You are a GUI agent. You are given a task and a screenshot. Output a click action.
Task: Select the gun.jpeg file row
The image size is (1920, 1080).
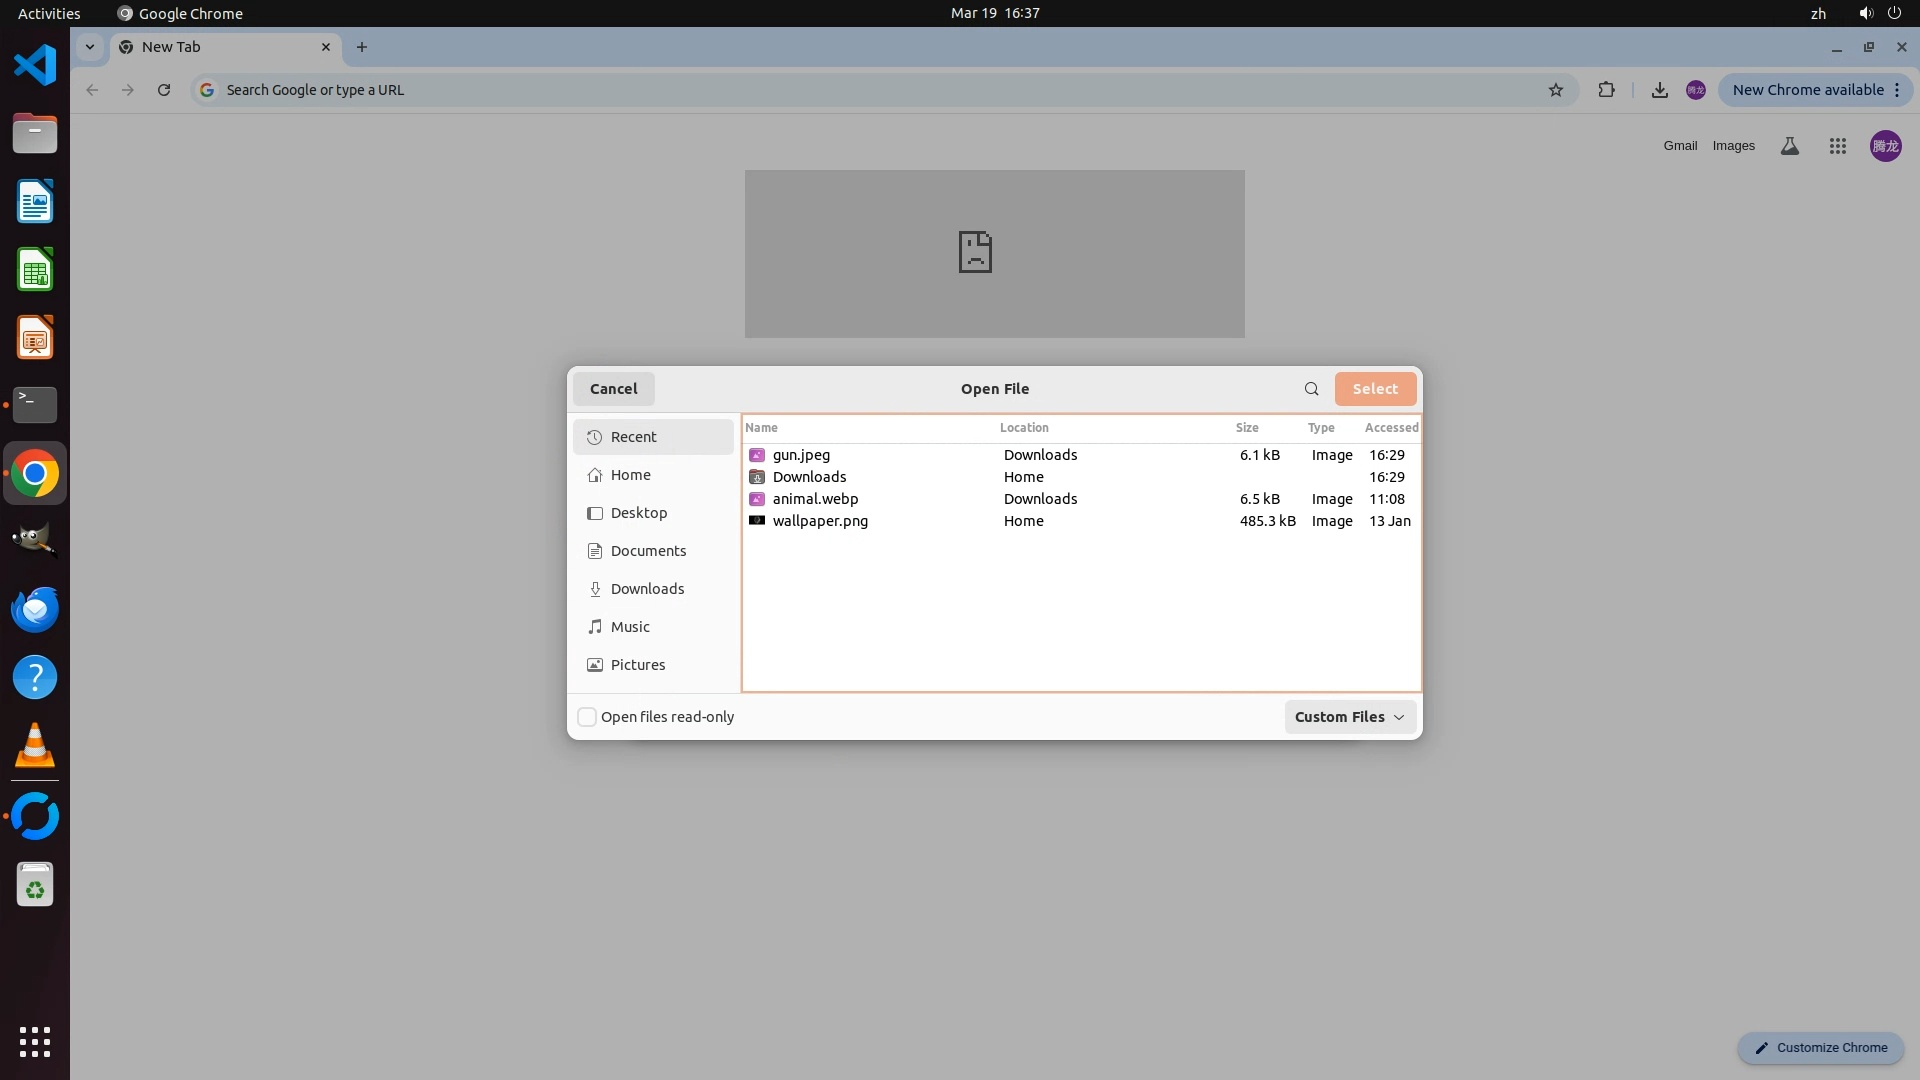click(801, 455)
